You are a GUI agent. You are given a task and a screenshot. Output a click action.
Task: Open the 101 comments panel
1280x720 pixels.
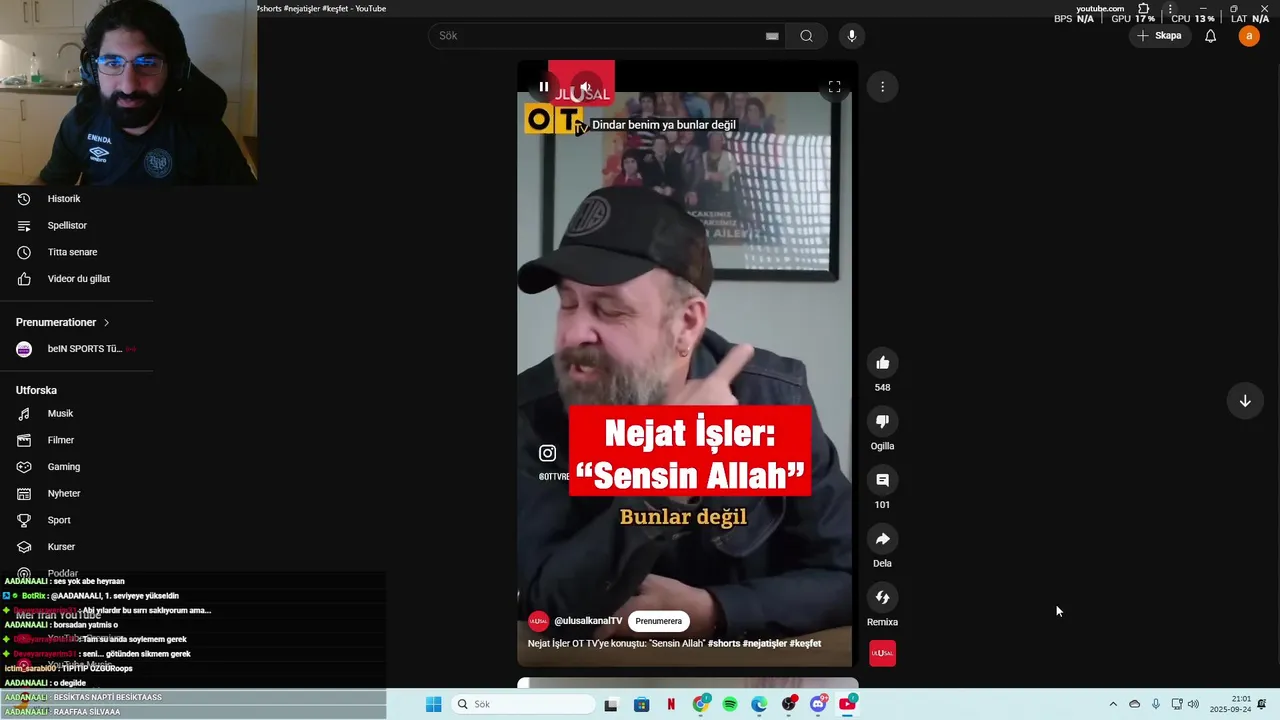[x=882, y=480]
